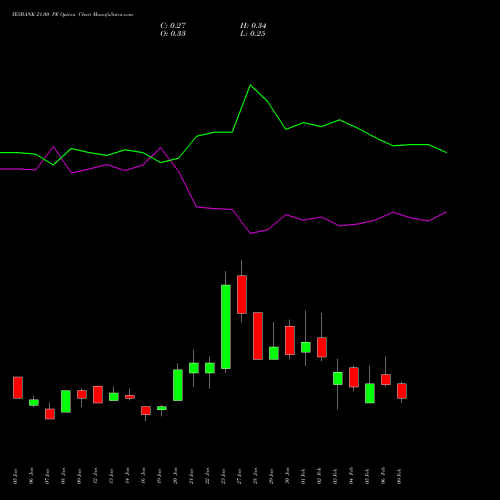Image resolution: width=500 pixels, height=500 pixels.
Task: Click the high price value H: 0.34
Action: tap(253, 26)
